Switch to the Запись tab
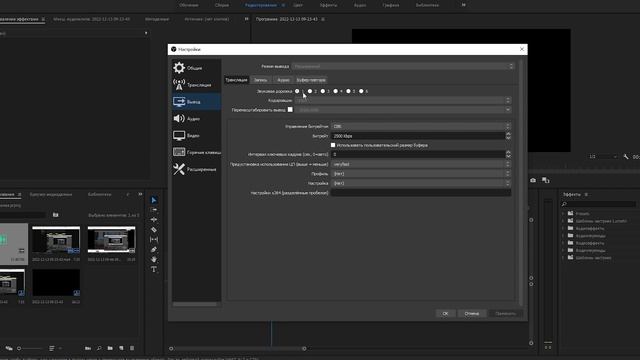The width and height of the screenshot is (640, 360). (x=260, y=80)
